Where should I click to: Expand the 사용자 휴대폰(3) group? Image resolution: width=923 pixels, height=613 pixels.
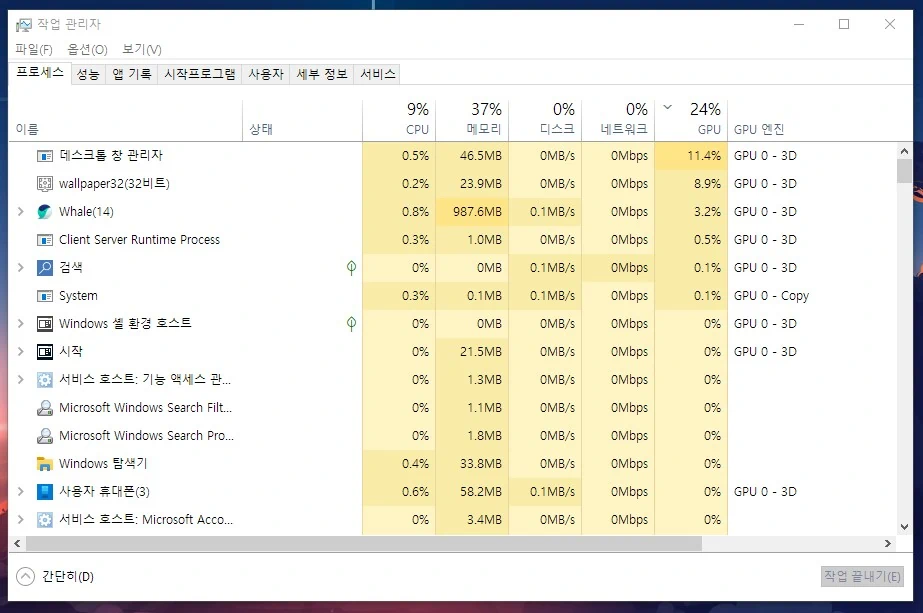[x=19, y=491]
